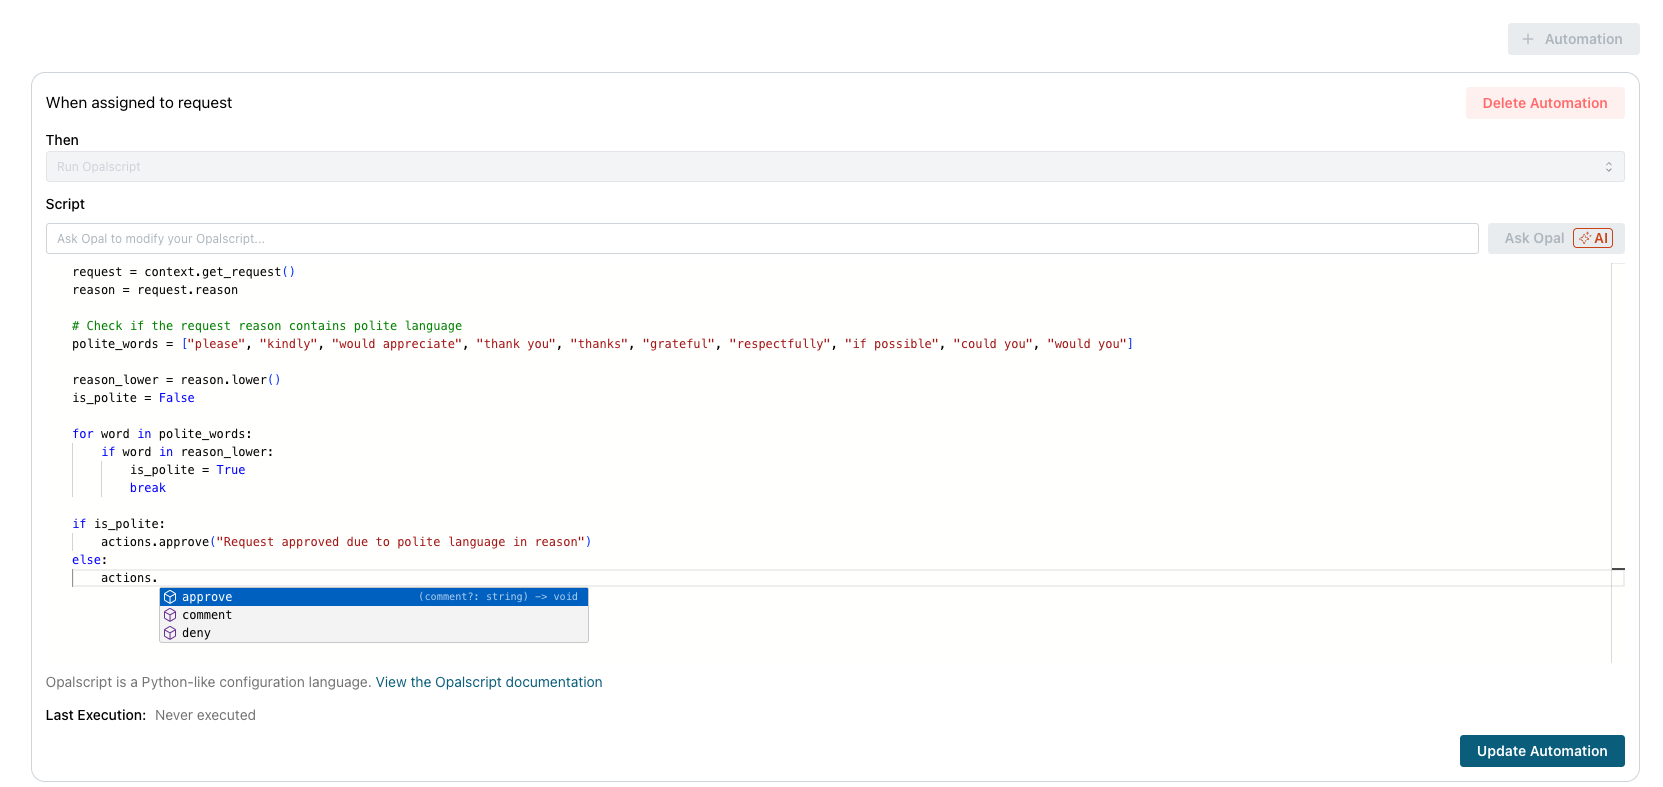
Task: Click the cube icon beside approve suggestion
Action: (170, 597)
